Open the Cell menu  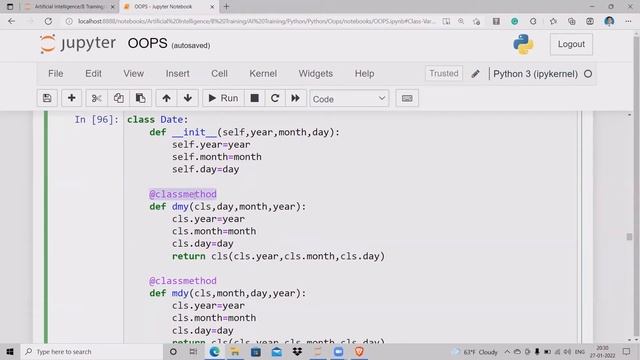tap(219, 73)
